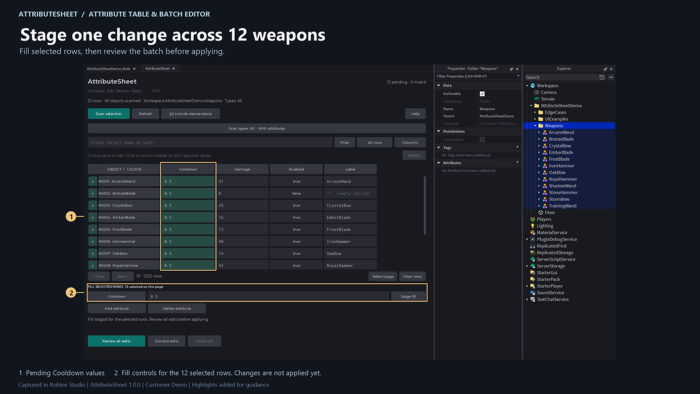Collapse the Weapons folder arrow
This screenshot has width=700, height=394.
535,126
